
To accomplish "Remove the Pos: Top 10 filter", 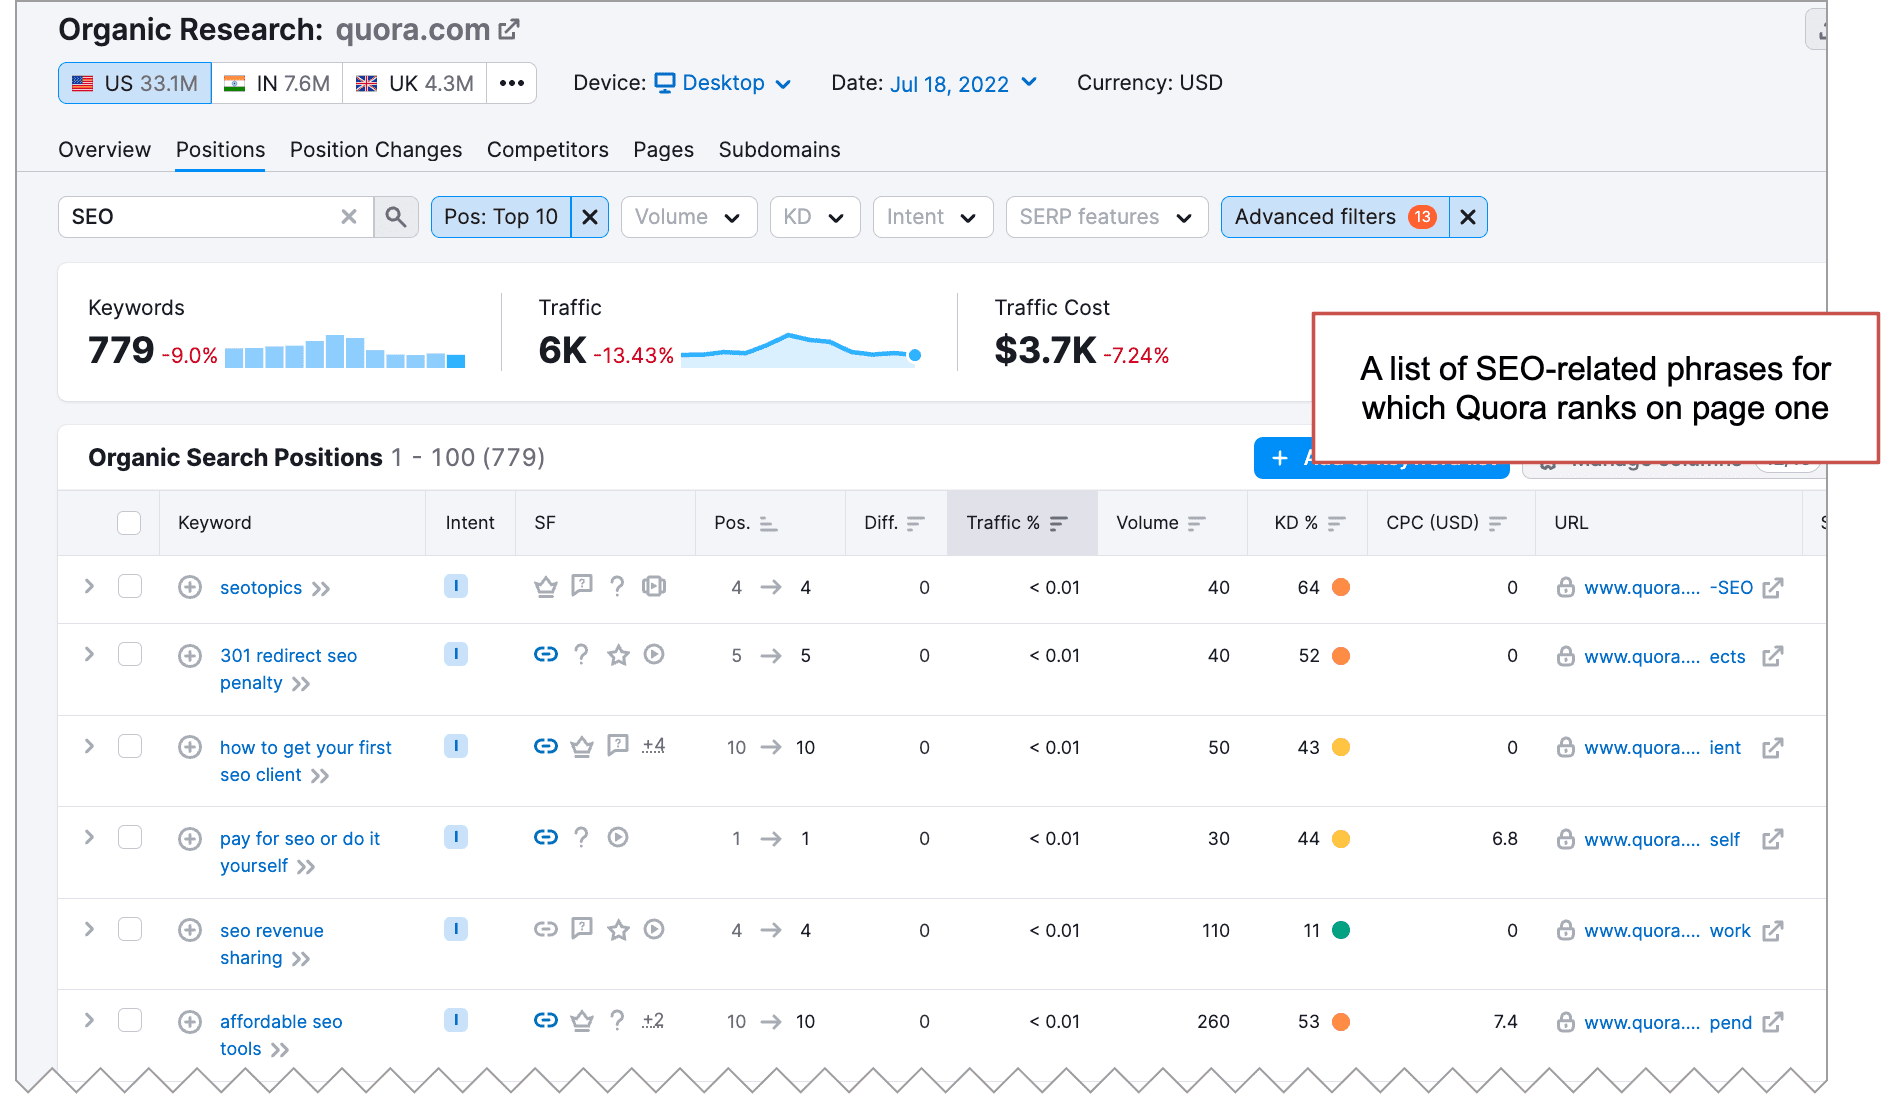I will (x=590, y=217).
